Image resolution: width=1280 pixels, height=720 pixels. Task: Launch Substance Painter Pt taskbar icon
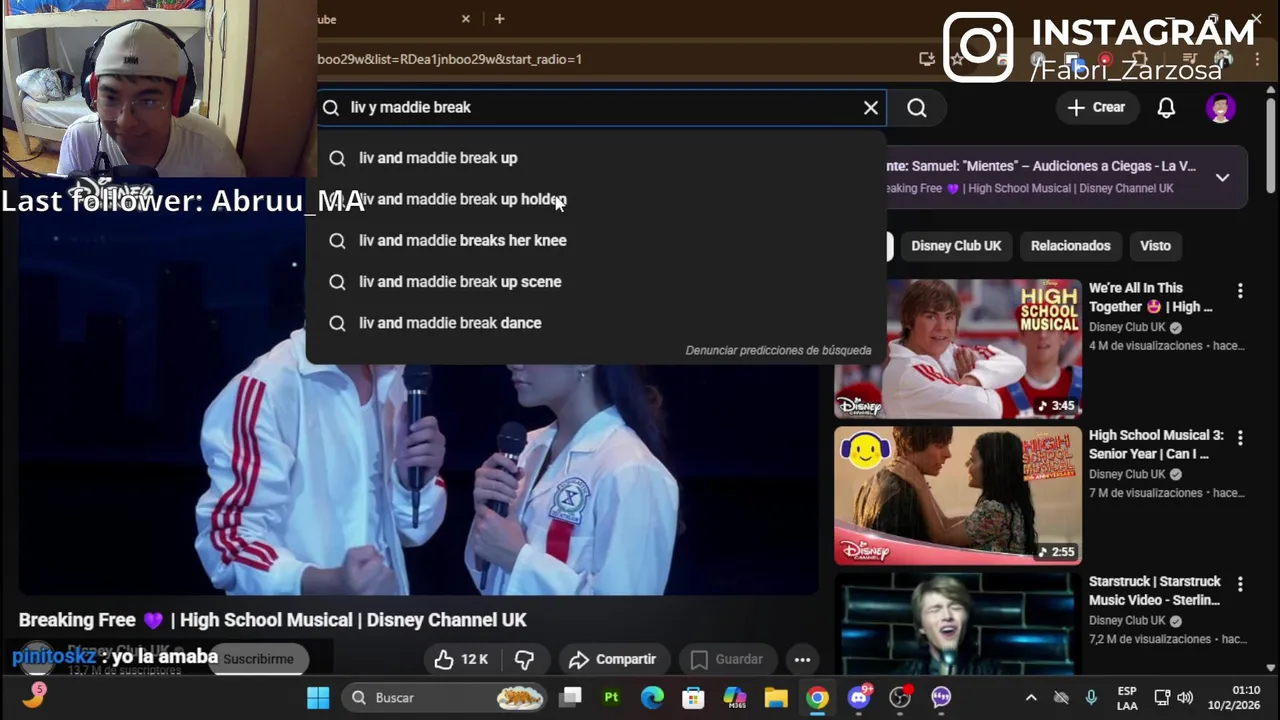click(x=611, y=698)
